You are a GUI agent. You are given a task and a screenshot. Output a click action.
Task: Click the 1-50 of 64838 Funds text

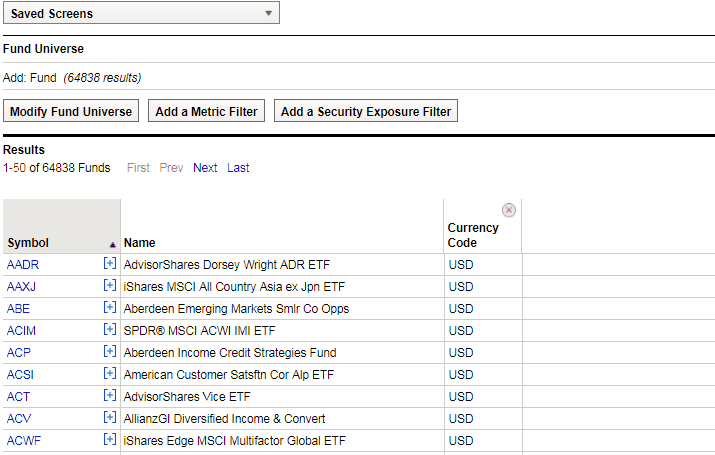(x=57, y=168)
